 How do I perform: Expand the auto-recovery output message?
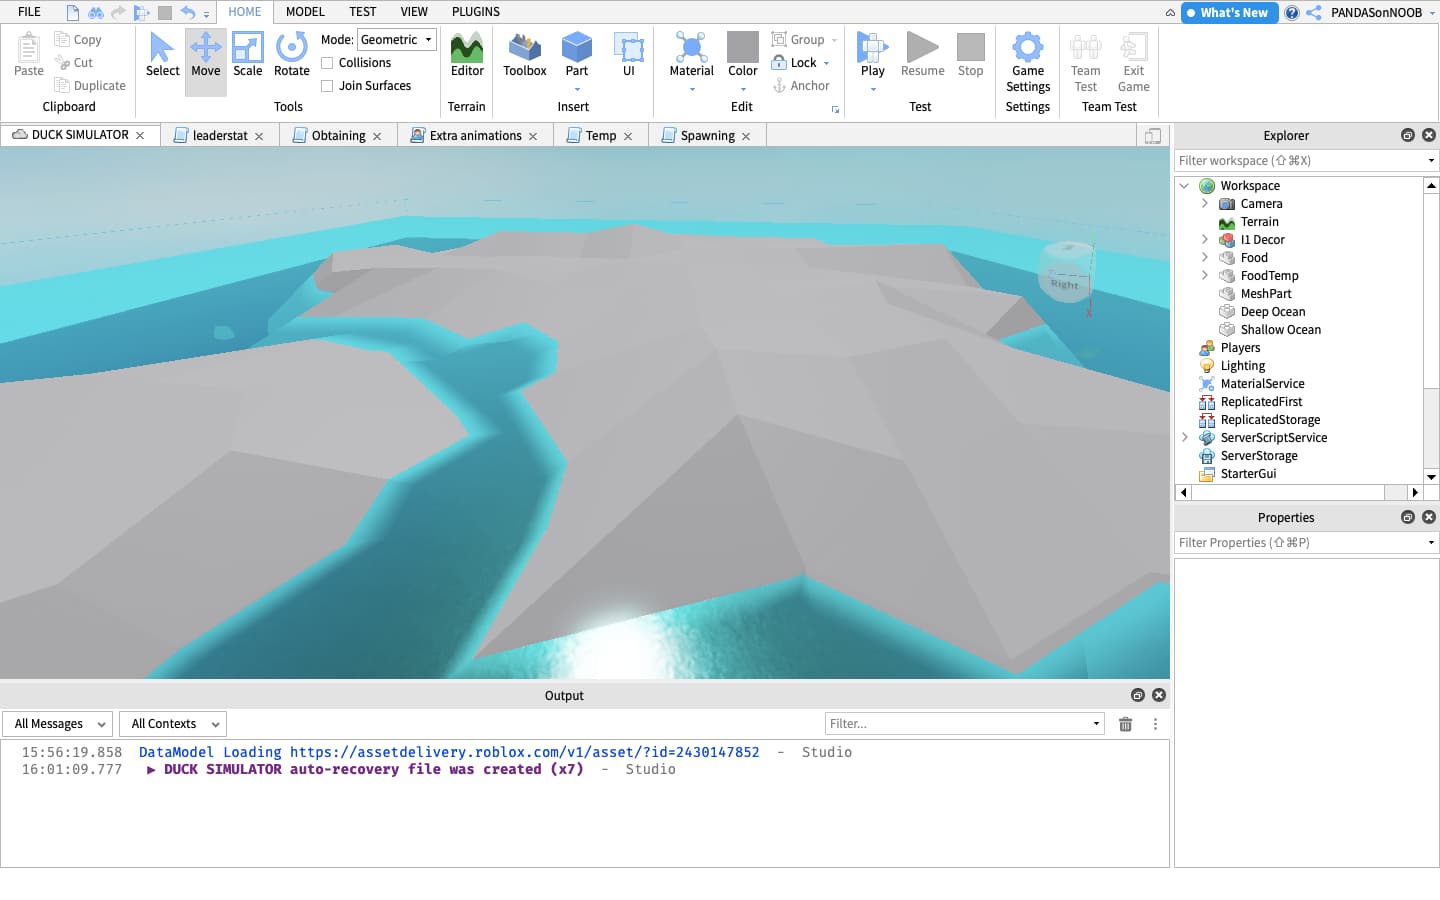151,770
